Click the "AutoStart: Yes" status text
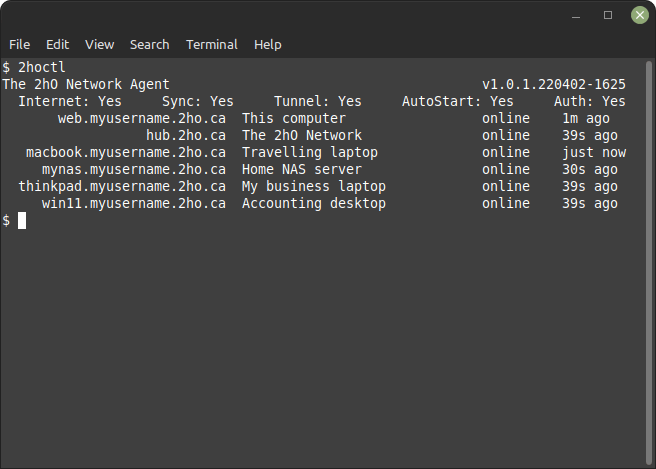This screenshot has height=469, width=656. point(457,101)
